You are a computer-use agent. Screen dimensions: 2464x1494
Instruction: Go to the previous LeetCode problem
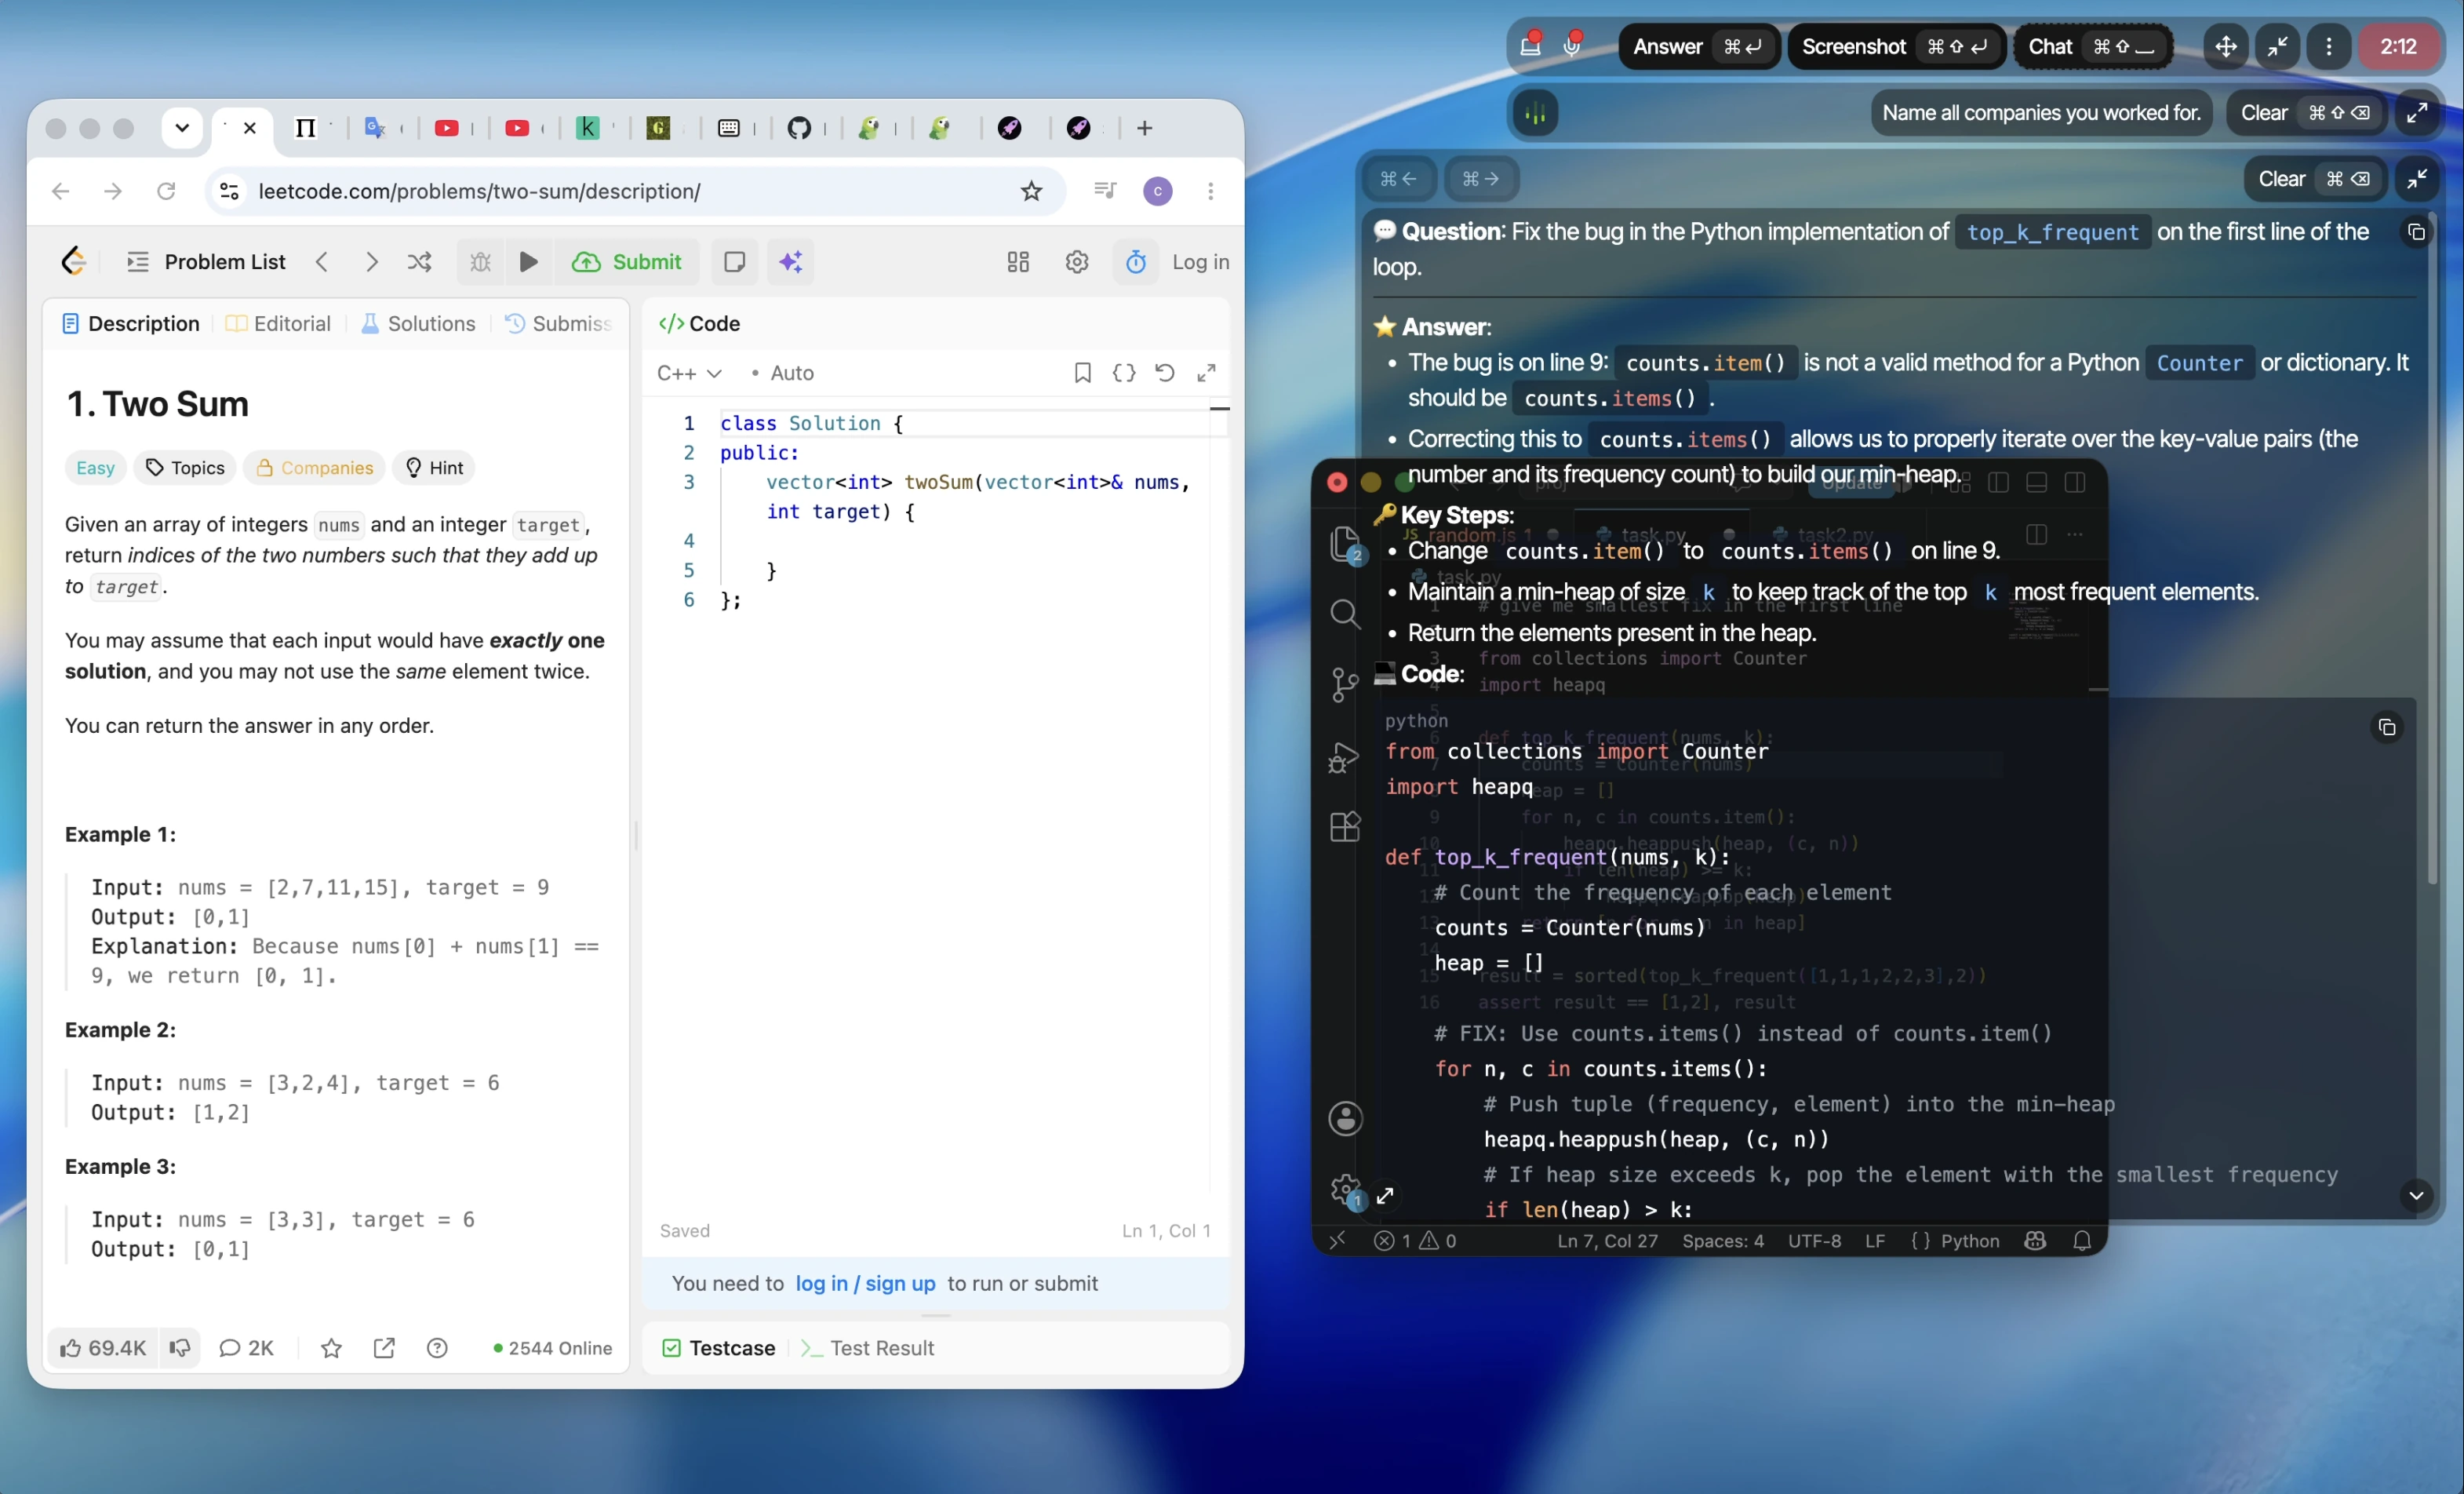(x=322, y=262)
